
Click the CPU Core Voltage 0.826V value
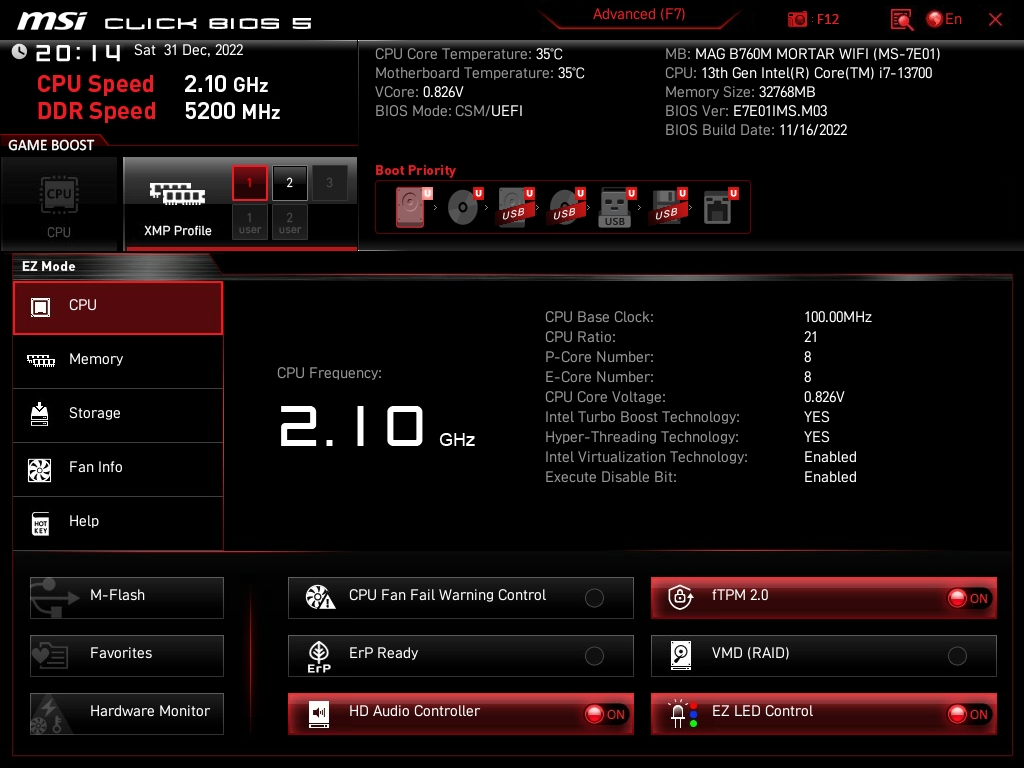(x=824, y=397)
